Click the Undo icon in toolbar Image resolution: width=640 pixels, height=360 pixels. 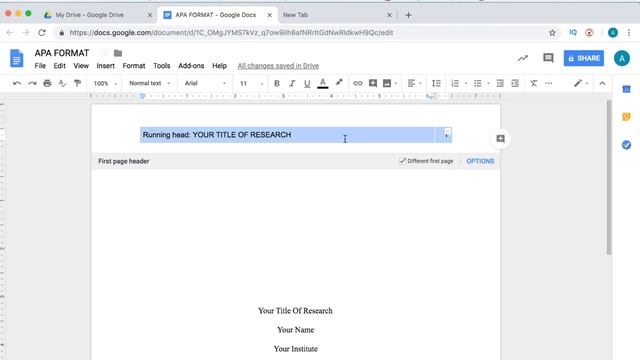pos(17,83)
